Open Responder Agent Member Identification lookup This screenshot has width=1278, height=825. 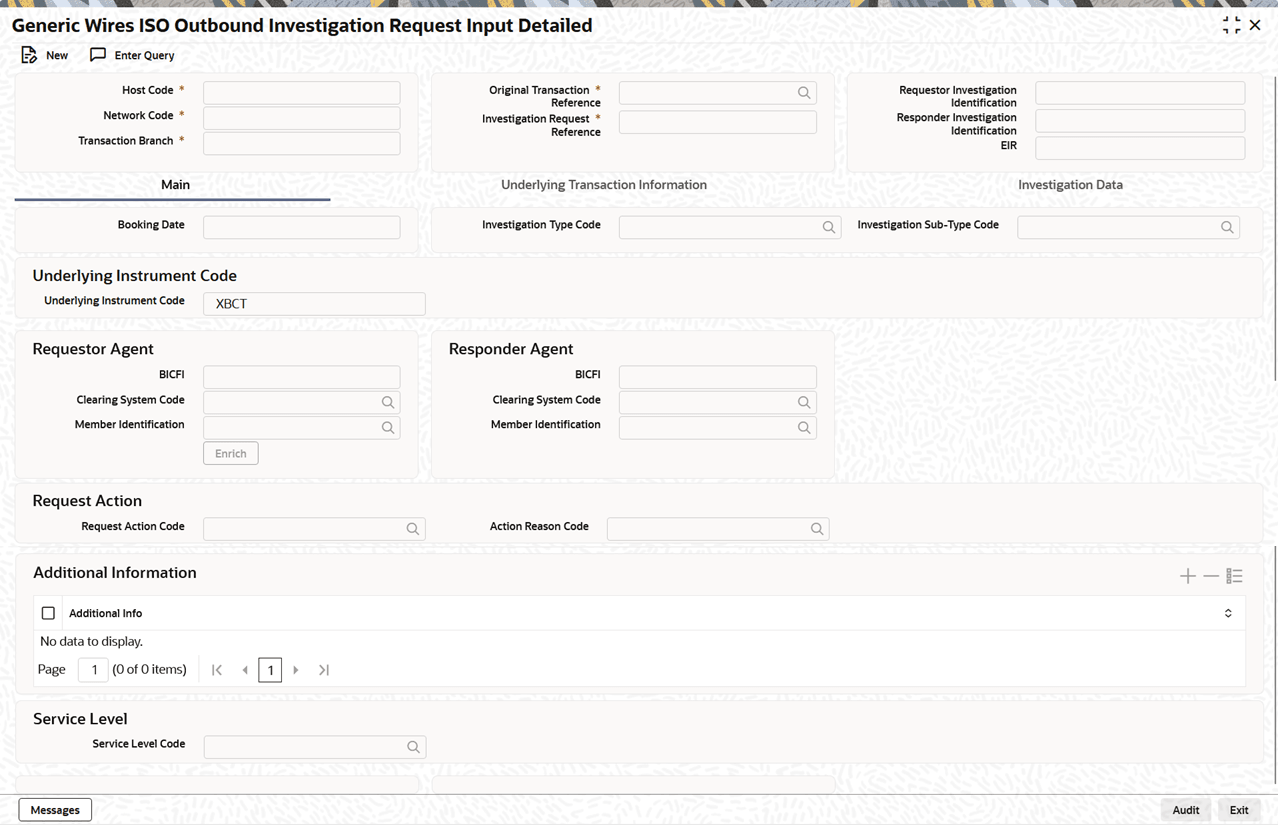804,428
